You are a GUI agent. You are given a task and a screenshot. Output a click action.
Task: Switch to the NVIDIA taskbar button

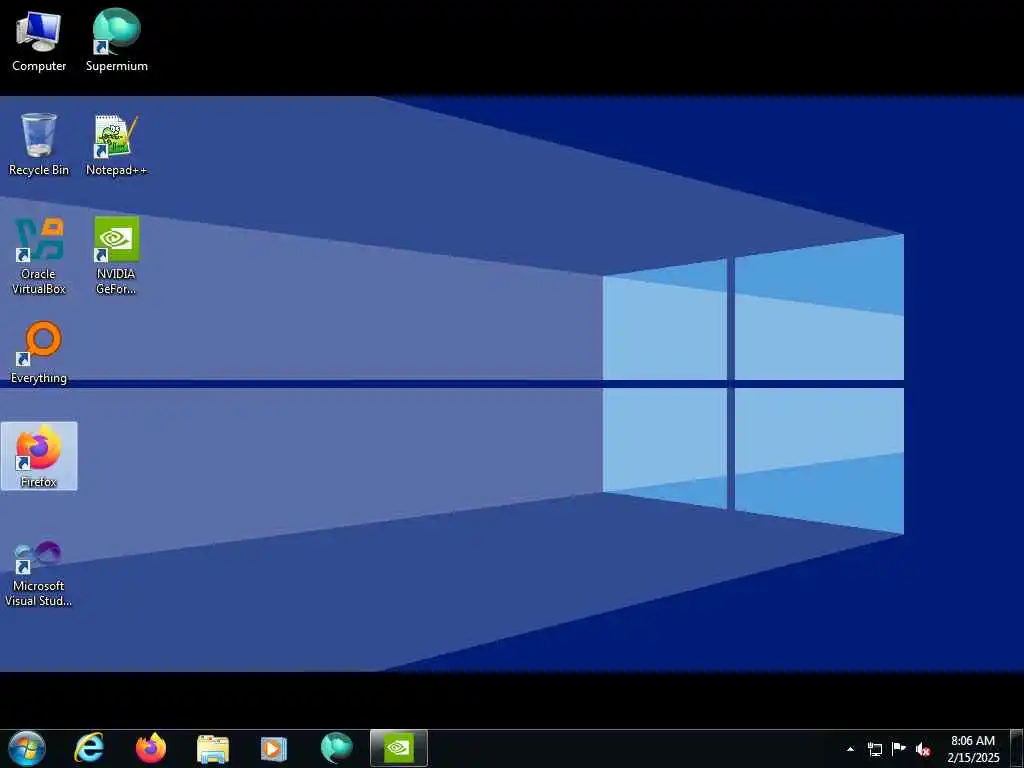(398, 748)
